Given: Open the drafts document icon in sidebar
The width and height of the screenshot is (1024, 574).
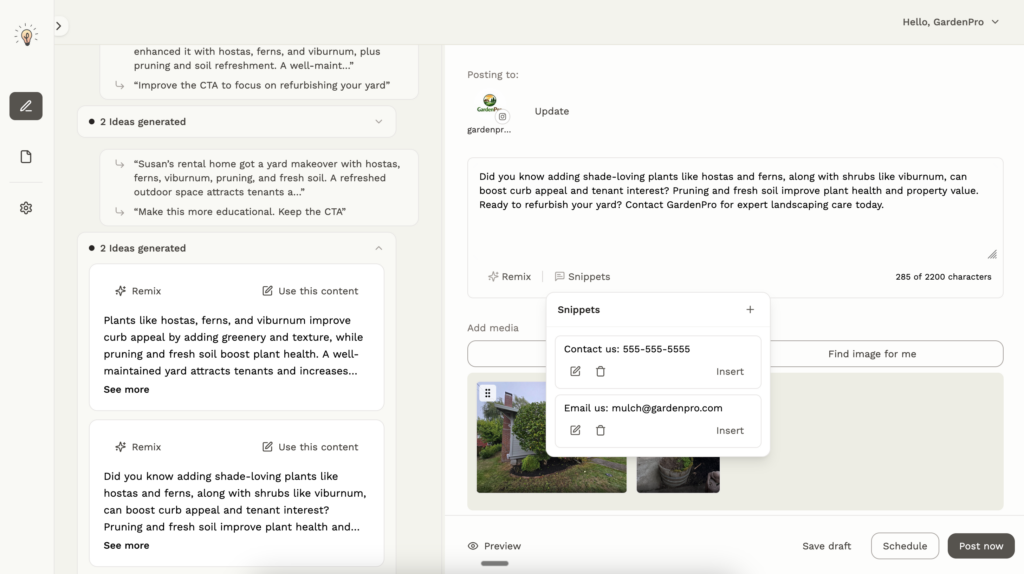Looking at the screenshot, I should (x=26, y=157).
